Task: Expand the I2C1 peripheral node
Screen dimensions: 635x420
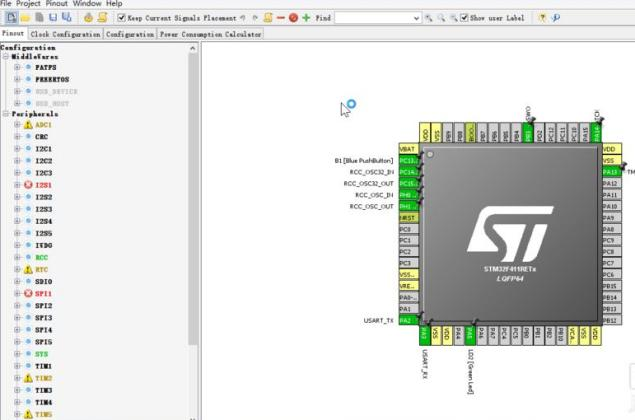Action: coord(17,149)
